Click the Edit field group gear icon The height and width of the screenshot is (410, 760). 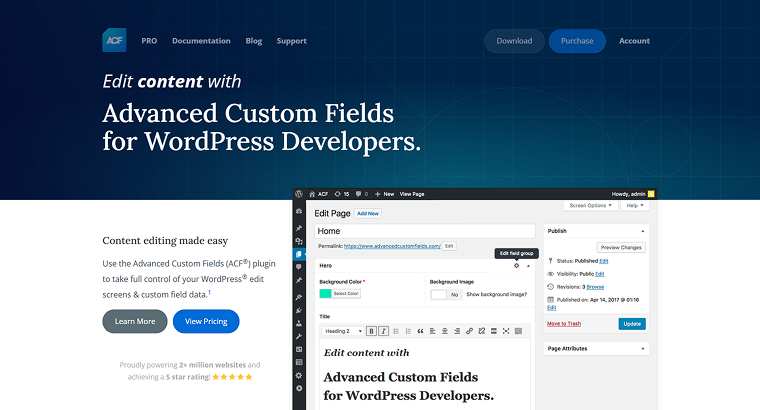pos(516,266)
